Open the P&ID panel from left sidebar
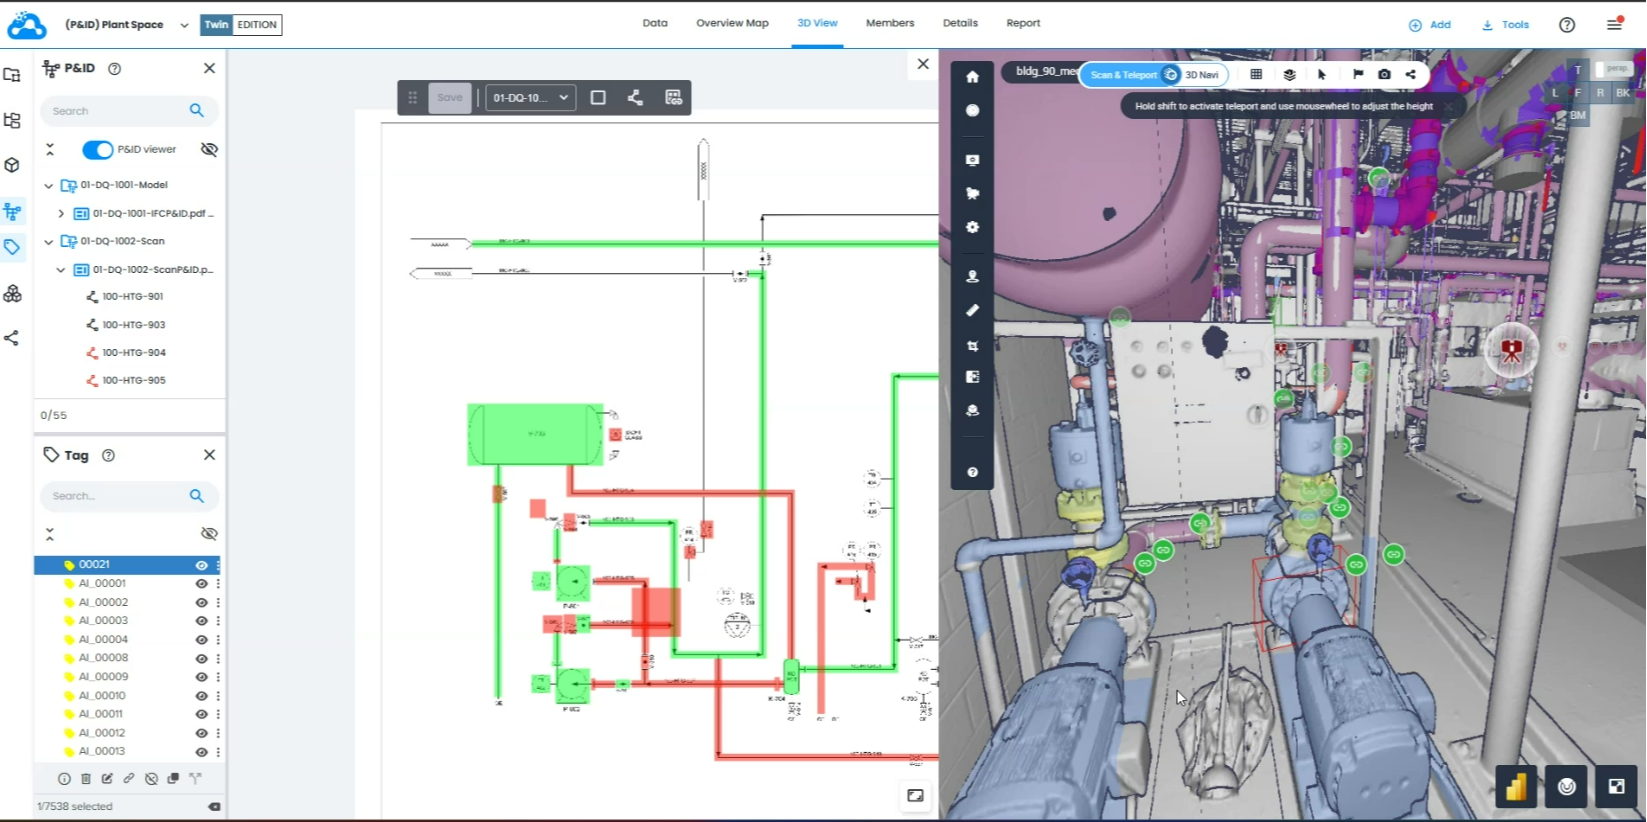This screenshot has height=822, width=1647. [x=12, y=212]
